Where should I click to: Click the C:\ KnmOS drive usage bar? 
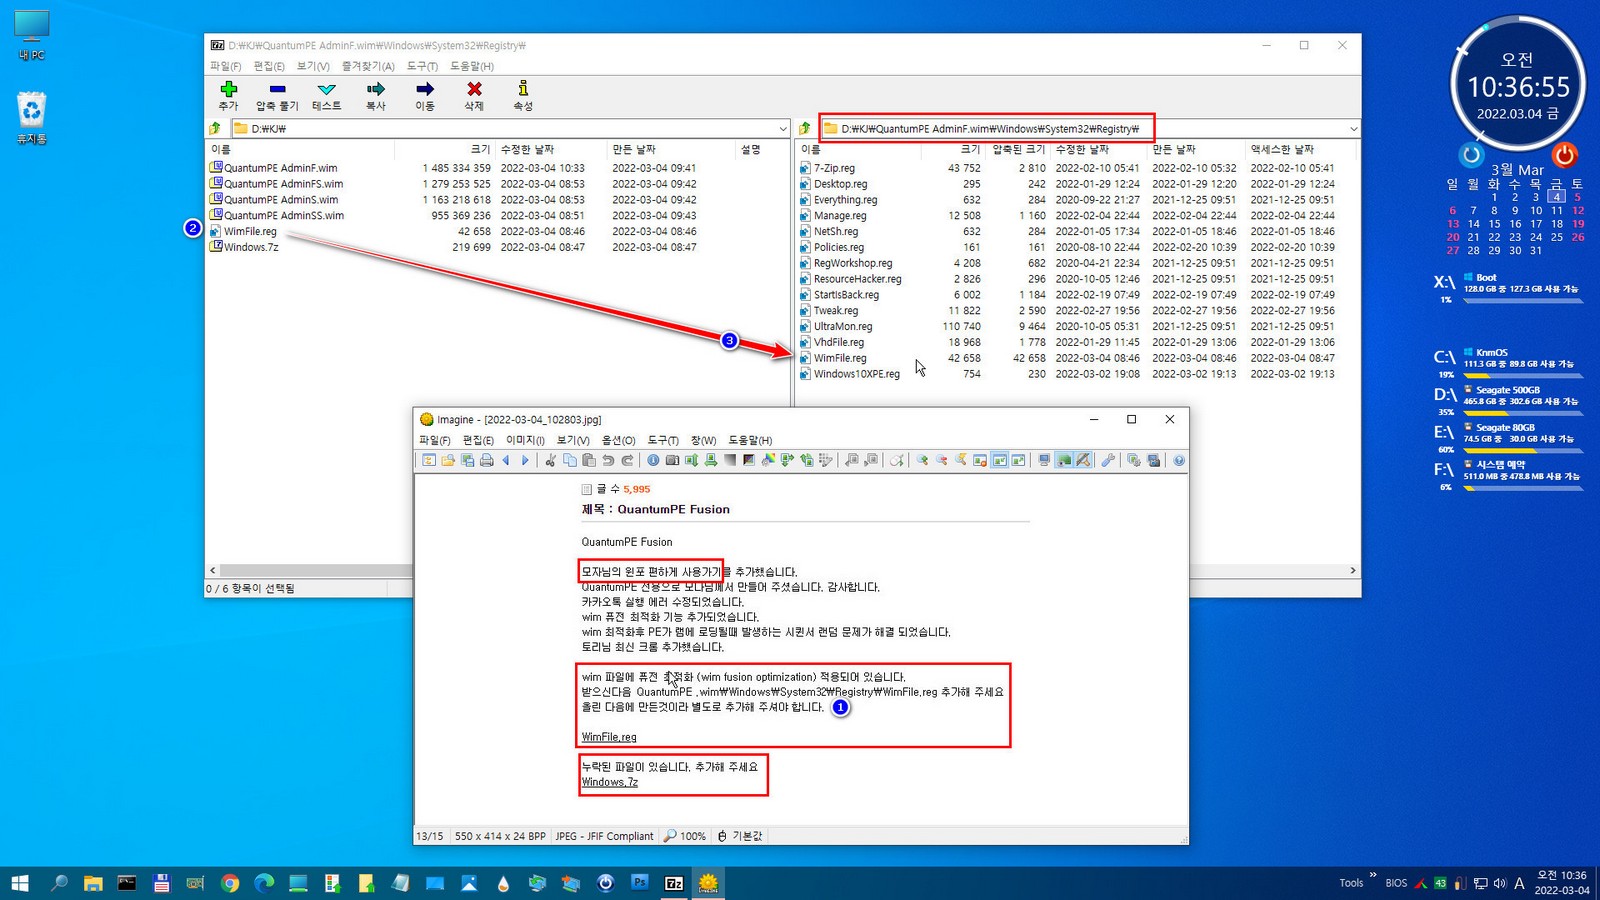point(1523,376)
